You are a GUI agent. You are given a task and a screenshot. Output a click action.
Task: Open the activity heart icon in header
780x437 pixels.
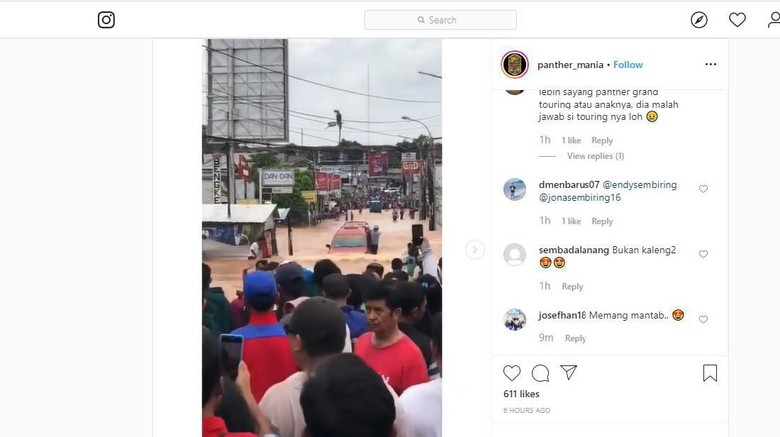point(737,20)
